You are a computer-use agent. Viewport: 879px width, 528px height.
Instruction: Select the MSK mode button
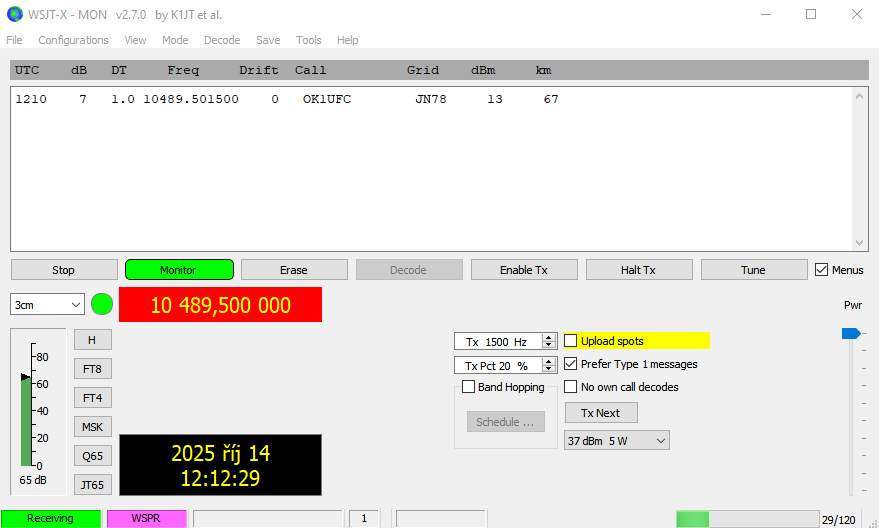(92, 427)
